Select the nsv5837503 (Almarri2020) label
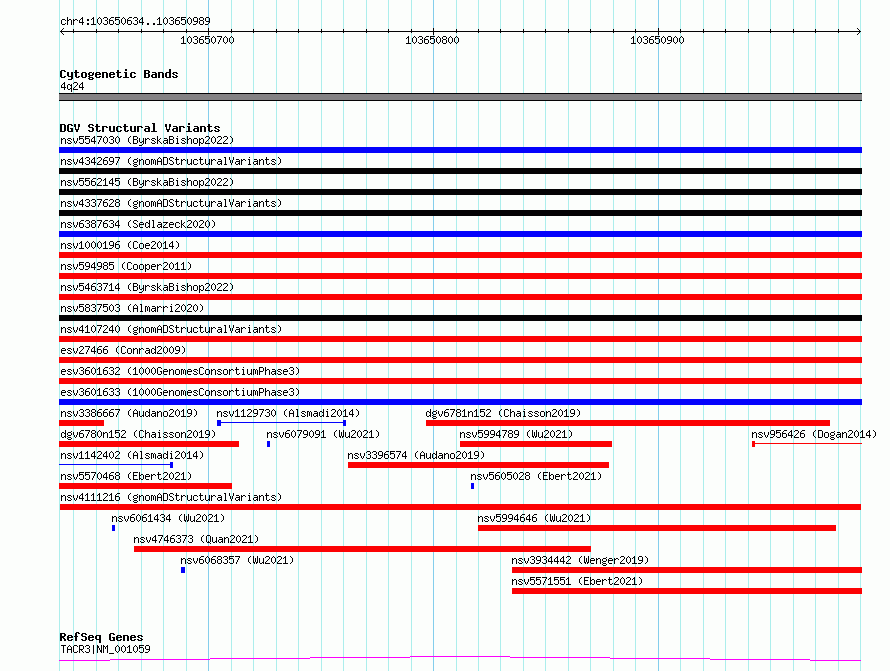The height and width of the screenshot is (671, 890). pyautogui.click(x=132, y=308)
